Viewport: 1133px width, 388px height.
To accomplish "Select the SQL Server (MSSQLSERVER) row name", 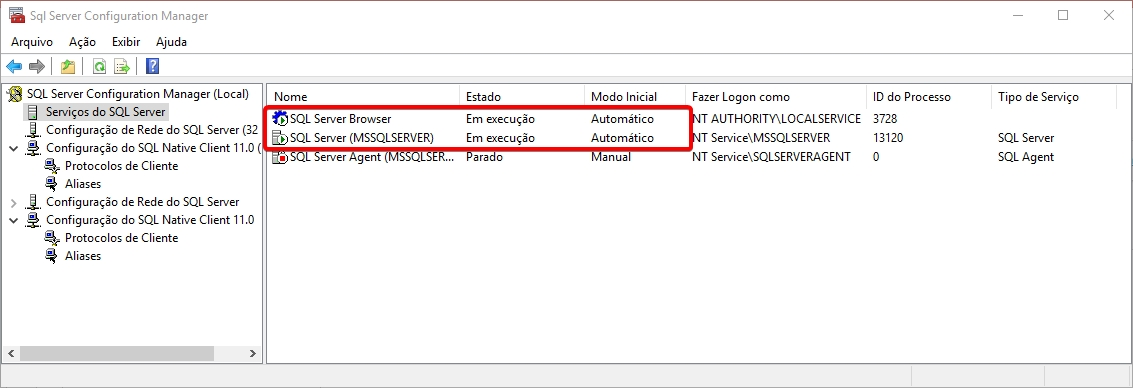I will (361, 137).
